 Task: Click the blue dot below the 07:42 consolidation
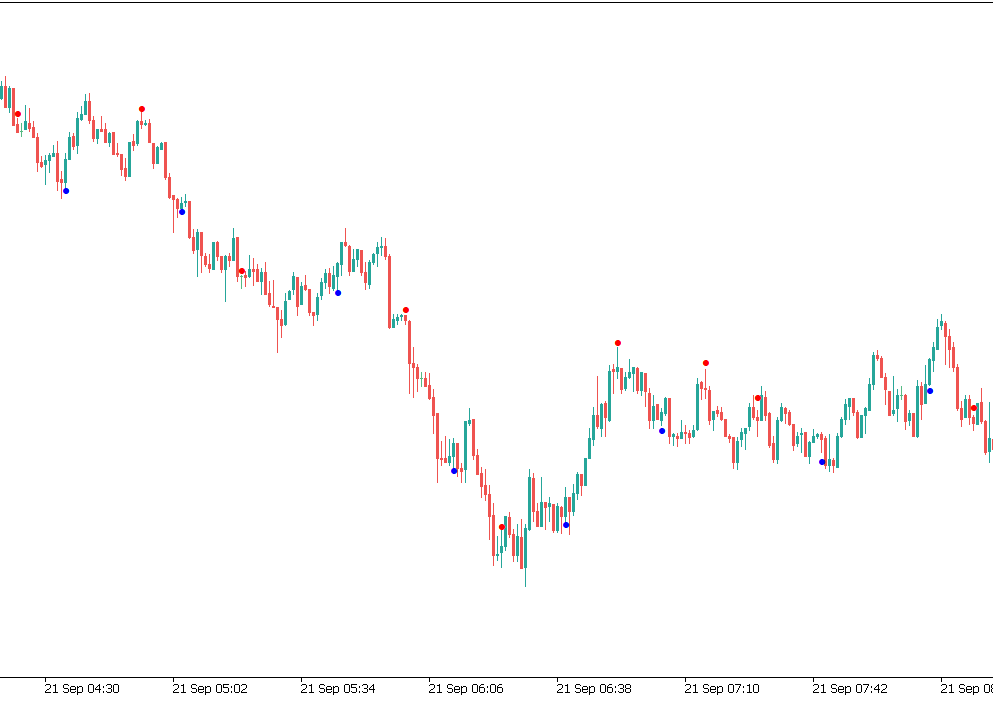point(822,461)
